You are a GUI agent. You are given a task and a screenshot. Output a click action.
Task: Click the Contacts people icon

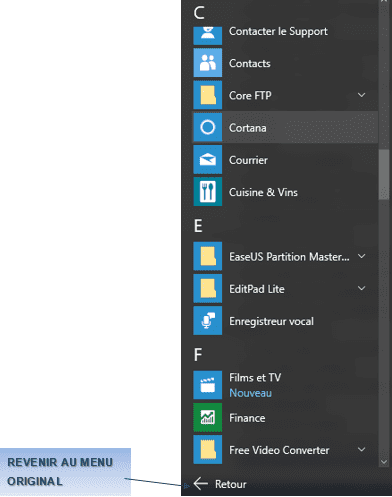[x=208, y=63]
